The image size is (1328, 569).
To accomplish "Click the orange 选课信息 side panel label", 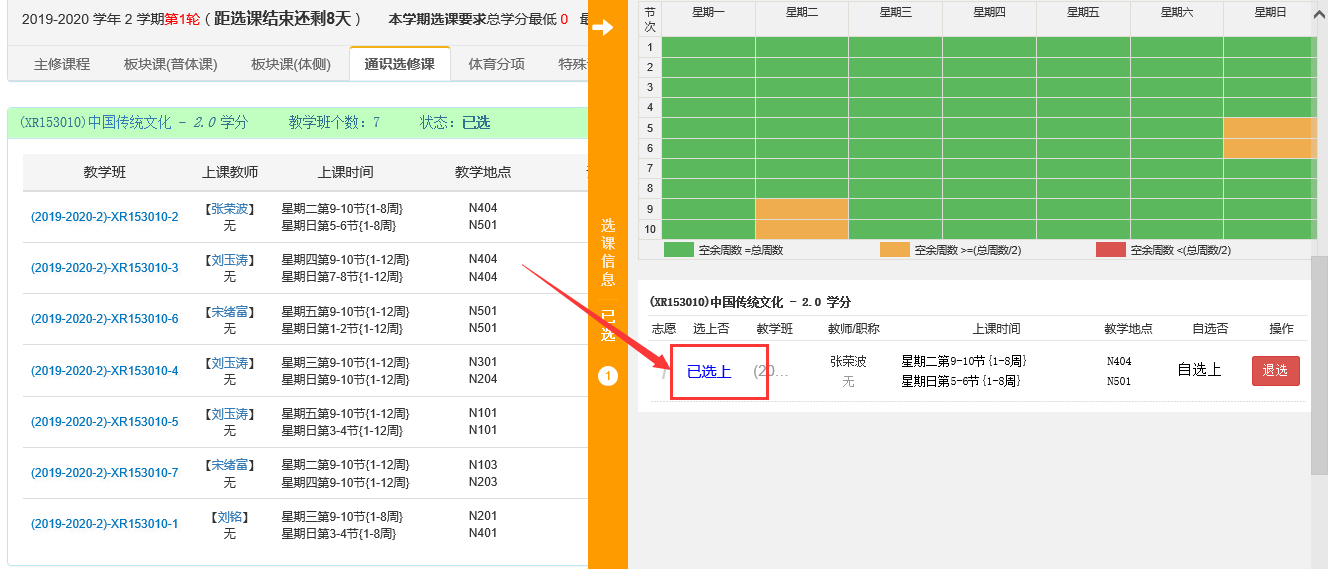I will 607,252.
